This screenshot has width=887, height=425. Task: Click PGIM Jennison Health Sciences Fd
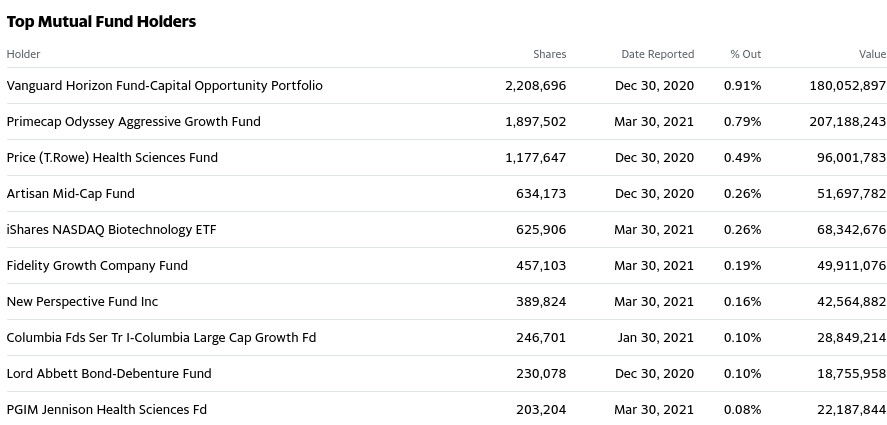coord(106,410)
